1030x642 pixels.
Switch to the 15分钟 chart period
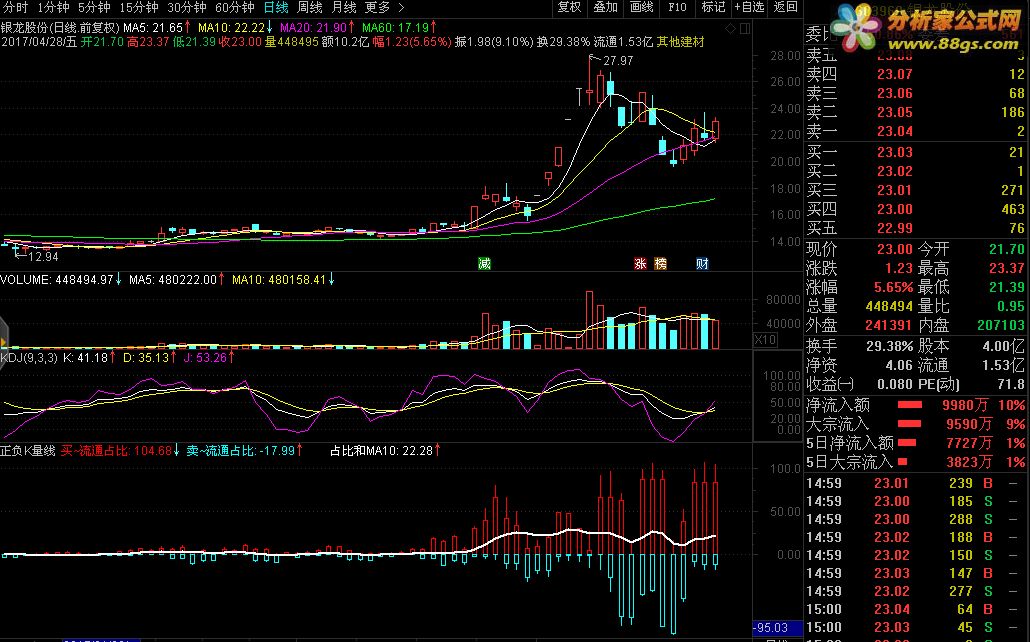(139, 8)
